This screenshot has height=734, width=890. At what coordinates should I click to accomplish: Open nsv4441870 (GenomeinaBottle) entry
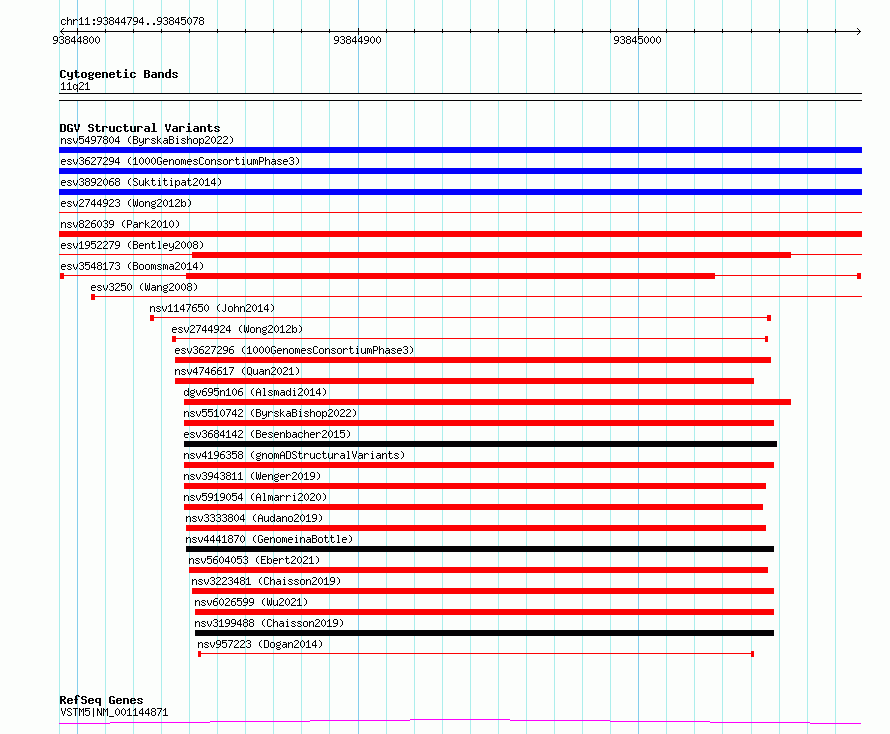point(269,539)
